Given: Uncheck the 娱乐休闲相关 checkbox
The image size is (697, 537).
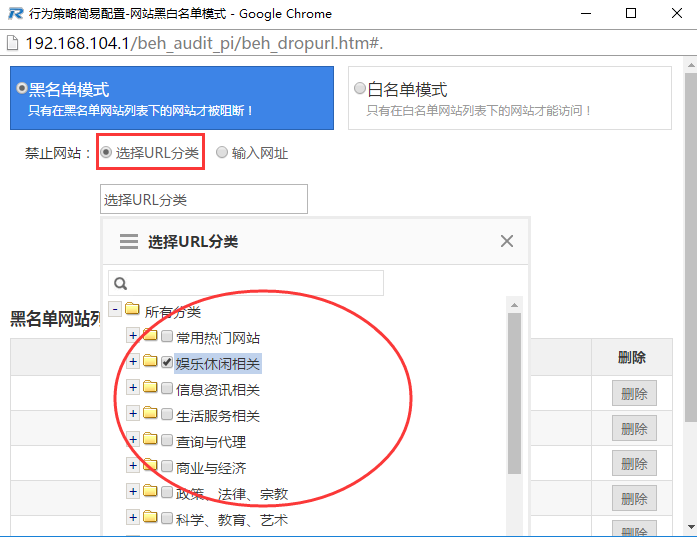Looking at the screenshot, I should click(167, 362).
